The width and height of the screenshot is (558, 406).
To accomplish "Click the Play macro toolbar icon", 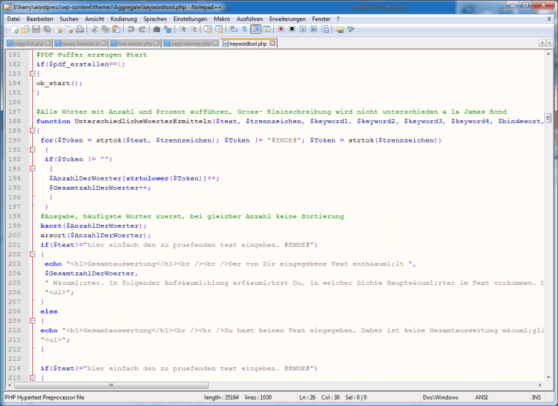I will (x=303, y=30).
